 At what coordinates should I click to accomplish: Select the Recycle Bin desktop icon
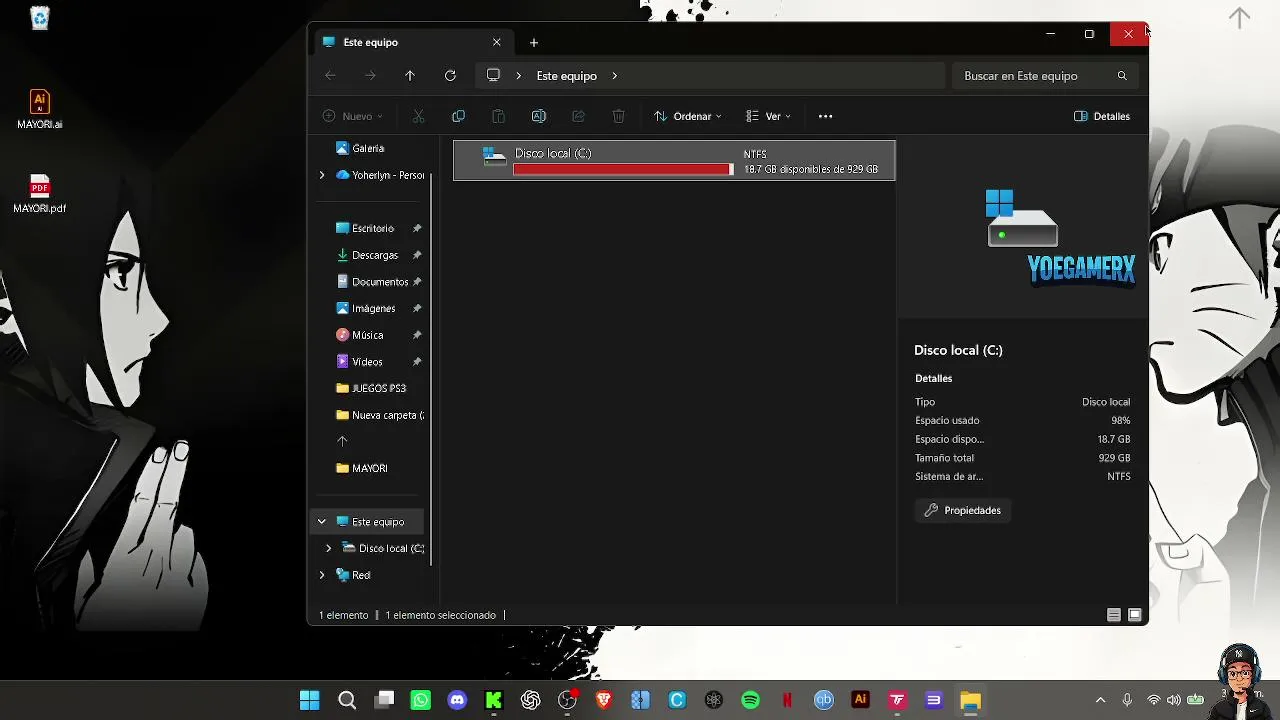(40, 18)
